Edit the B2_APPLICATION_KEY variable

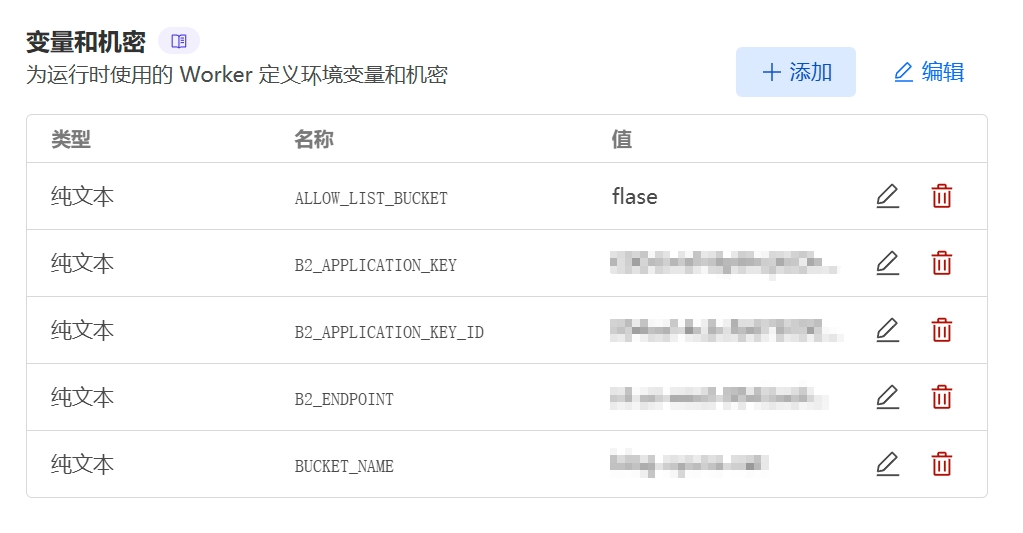pyautogui.click(x=887, y=264)
